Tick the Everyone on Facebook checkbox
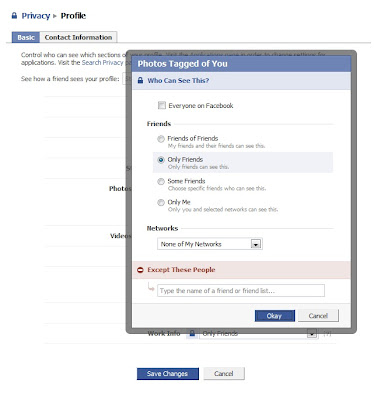Viewport: 374px width, 400px height. 162,106
